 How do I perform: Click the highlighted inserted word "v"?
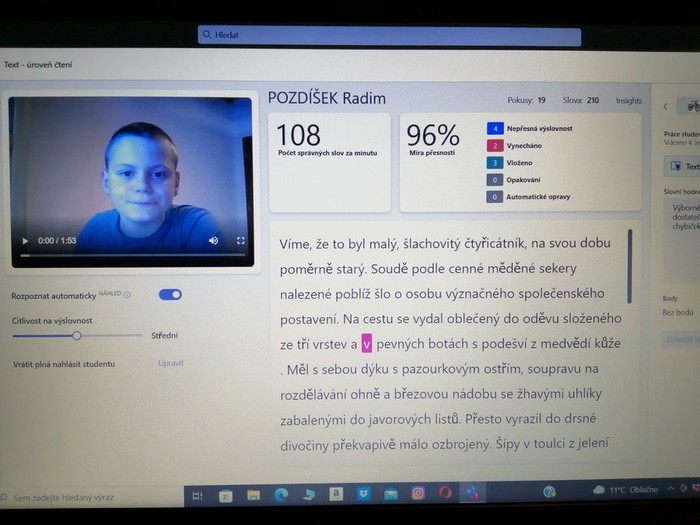coord(366,344)
